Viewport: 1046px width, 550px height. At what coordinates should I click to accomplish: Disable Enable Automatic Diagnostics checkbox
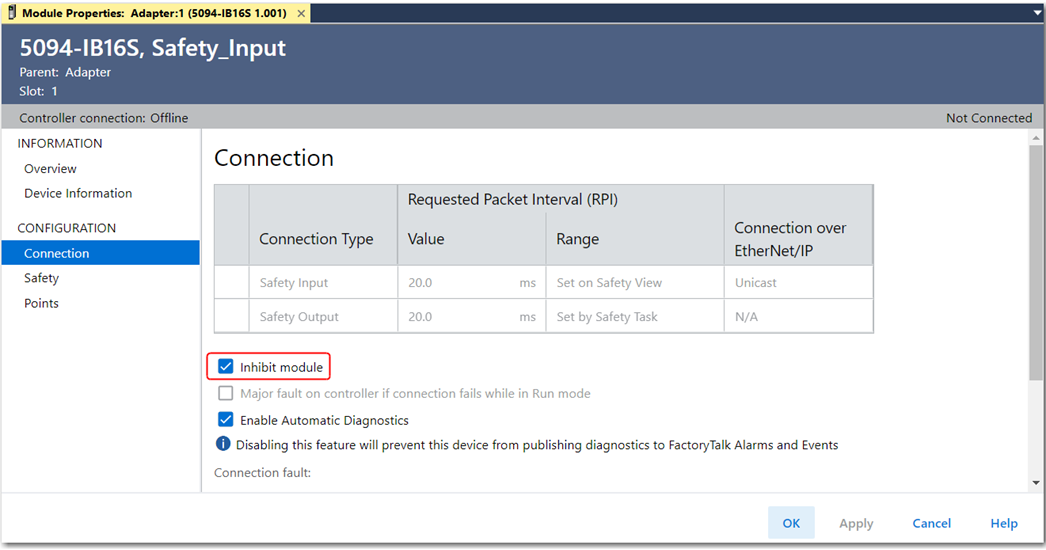click(x=226, y=420)
